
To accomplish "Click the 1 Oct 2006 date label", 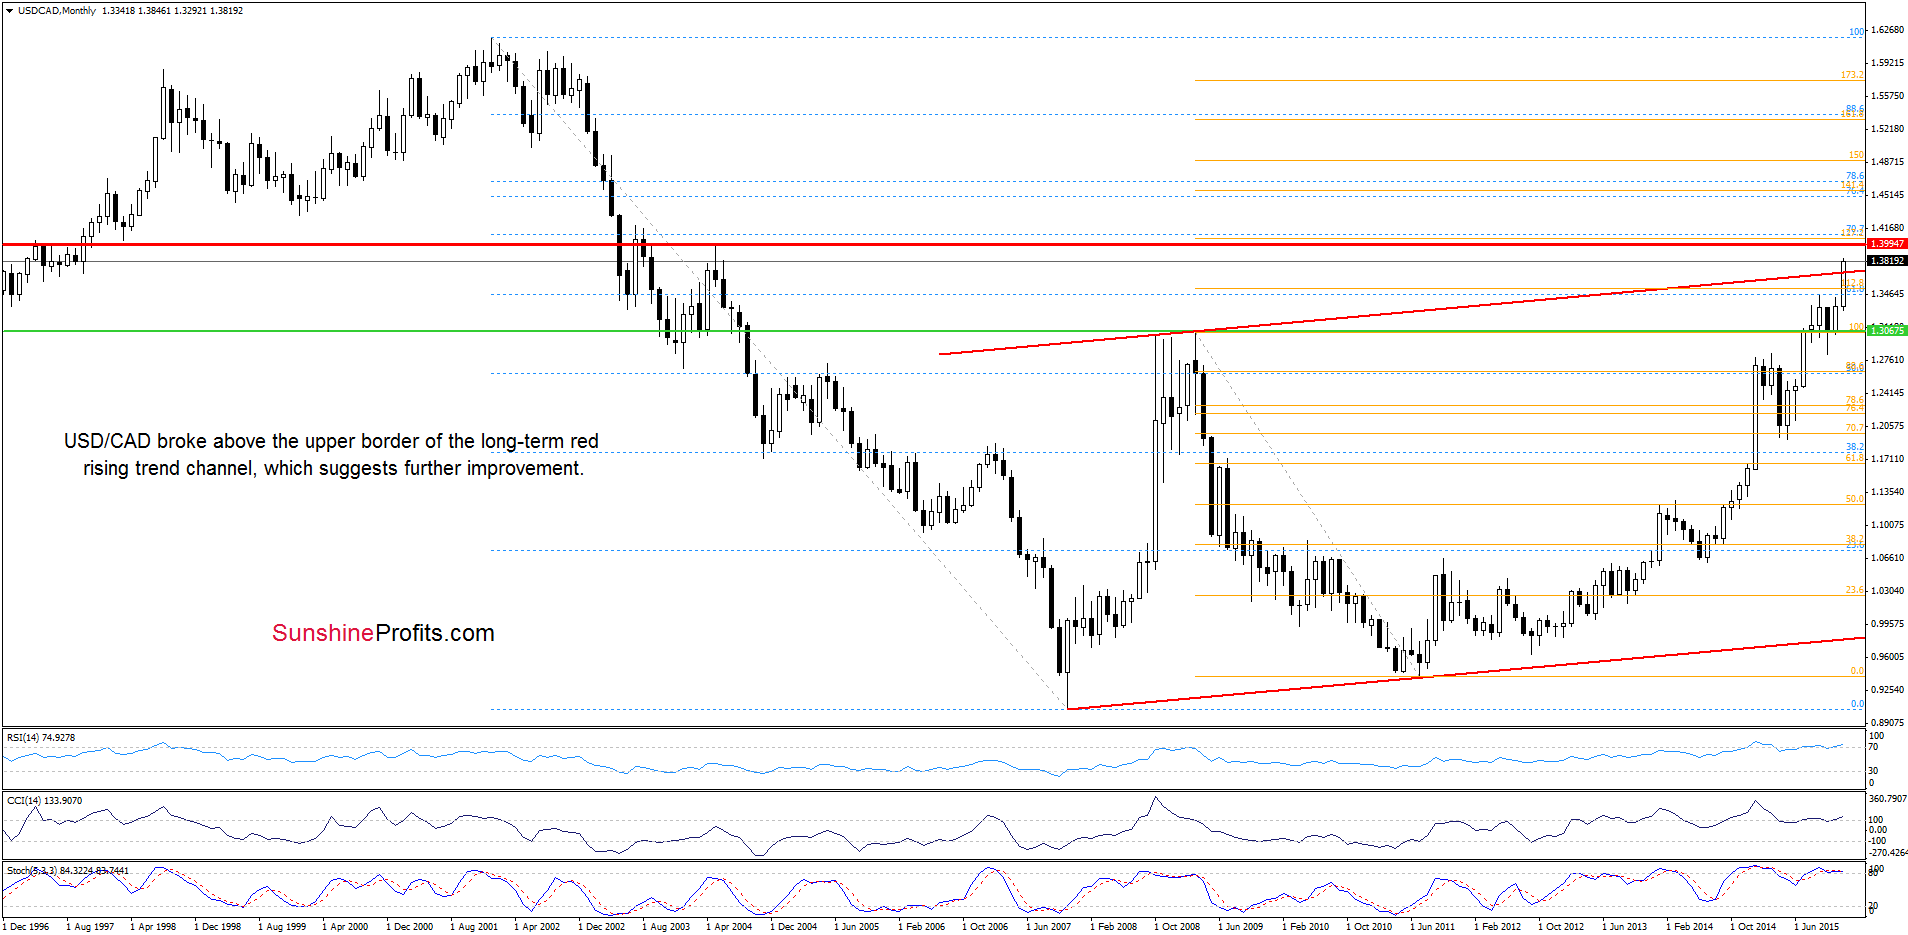I will coord(985,927).
